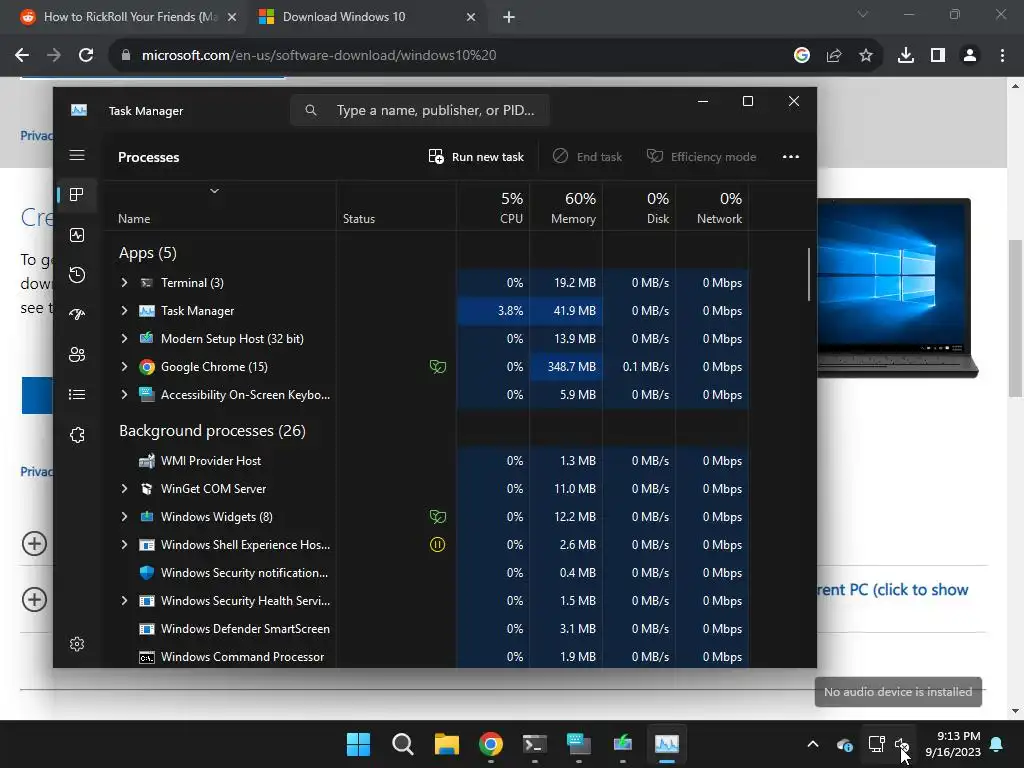This screenshot has height=768, width=1024.
Task: Click the Google icon in address bar
Action: click(x=802, y=56)
